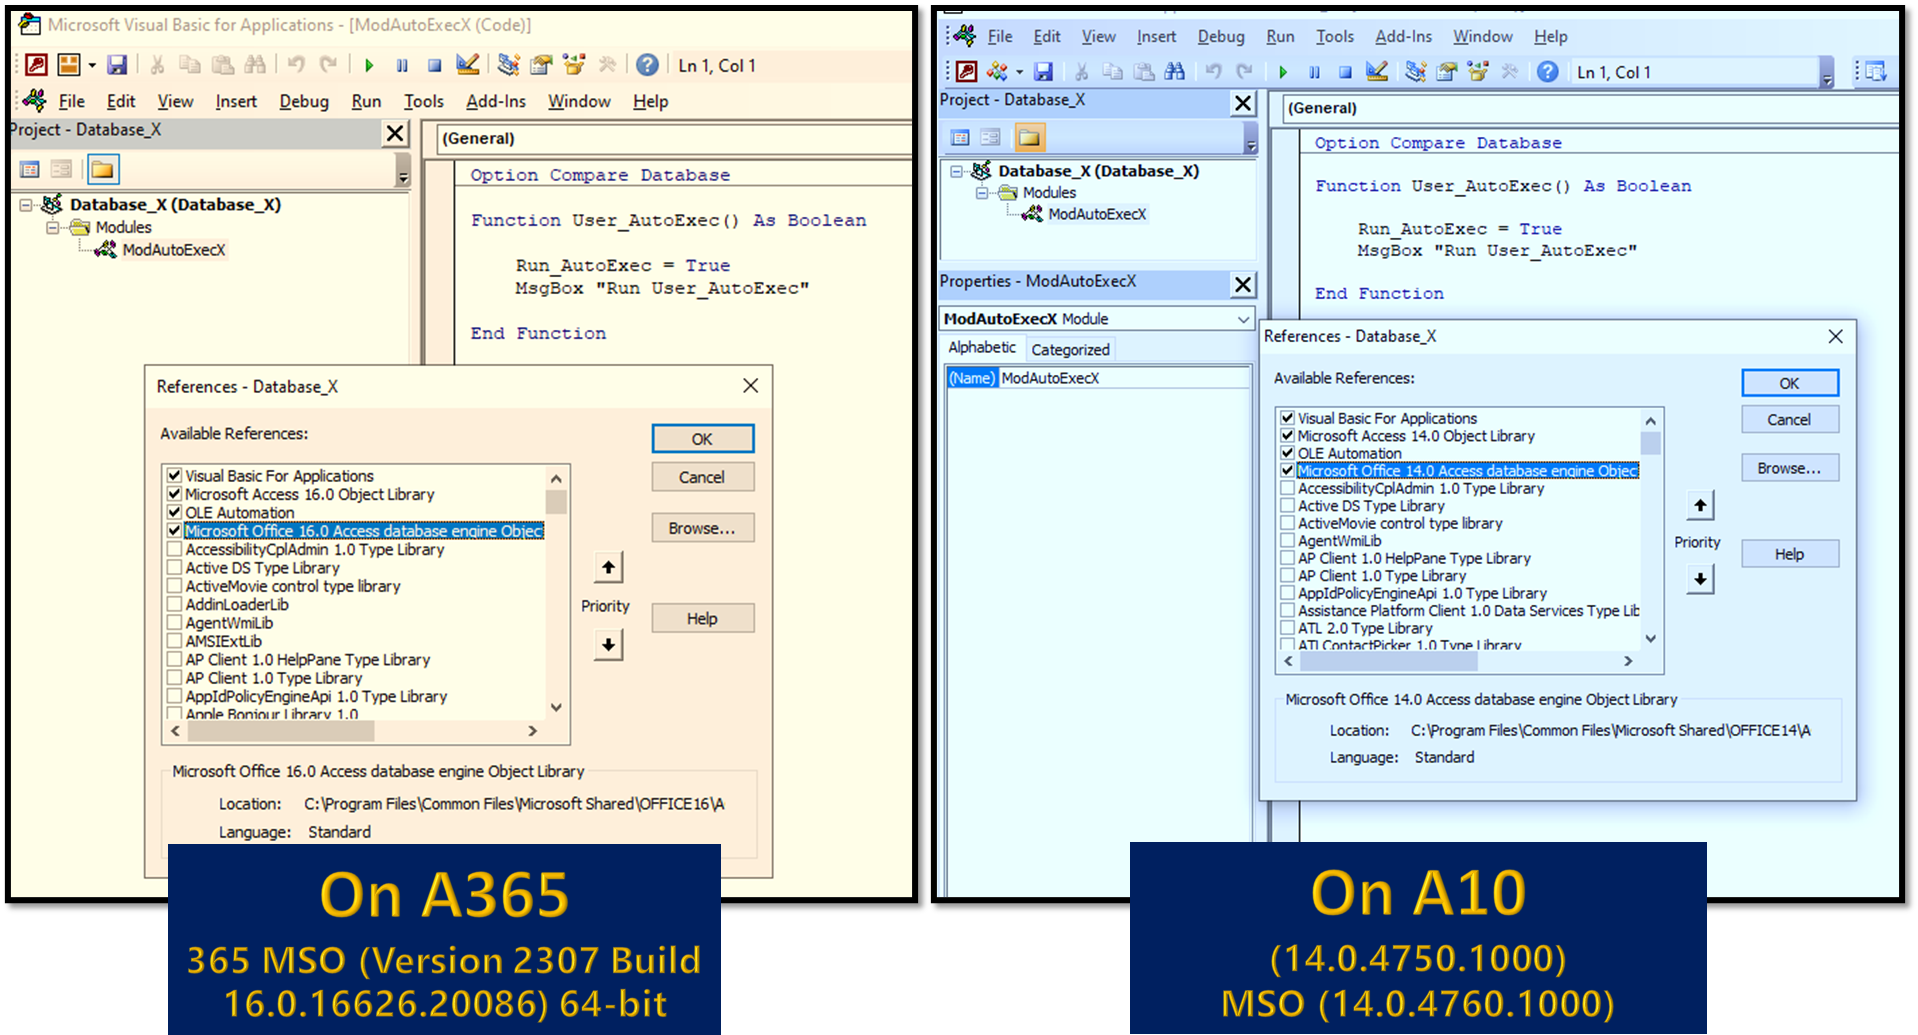Toggle Design Mode icon in A10 toolbar

pos(1377,71)
